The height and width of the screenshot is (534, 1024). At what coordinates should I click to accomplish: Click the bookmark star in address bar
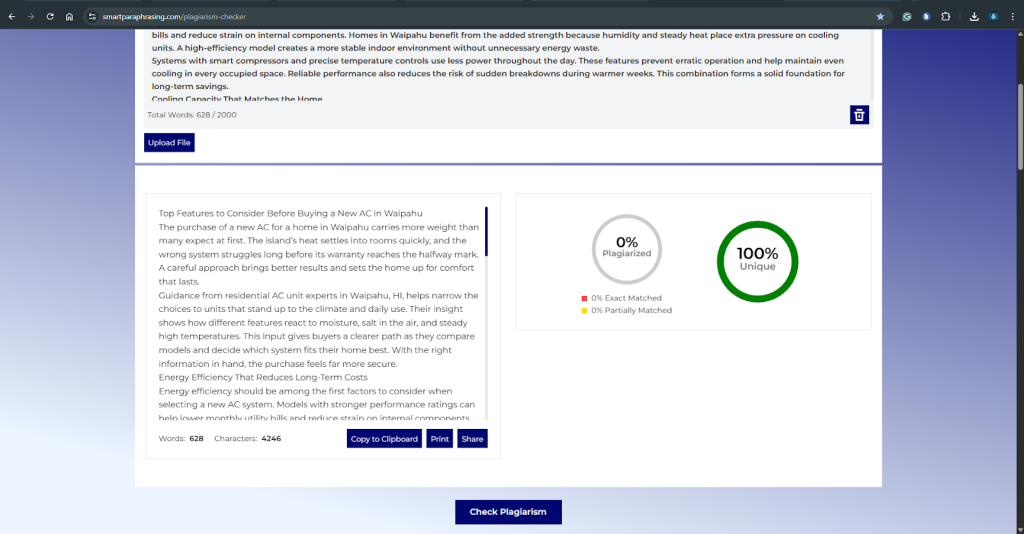click(880, 16)
